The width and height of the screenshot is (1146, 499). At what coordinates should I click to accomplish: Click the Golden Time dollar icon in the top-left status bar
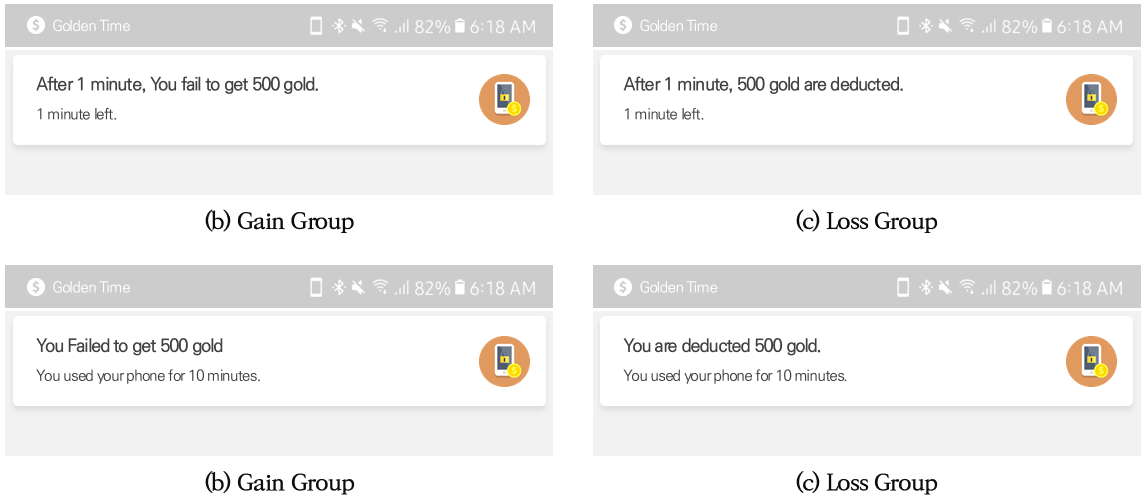coord(36,25)
